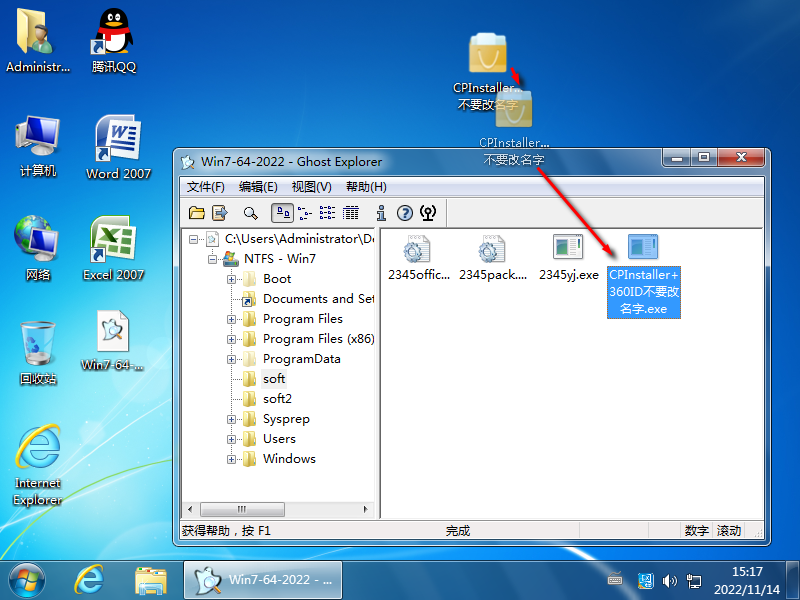This screenshot has width=800, height=600.
Task: Expand the Program Files tree node
Action: (232, 319)
